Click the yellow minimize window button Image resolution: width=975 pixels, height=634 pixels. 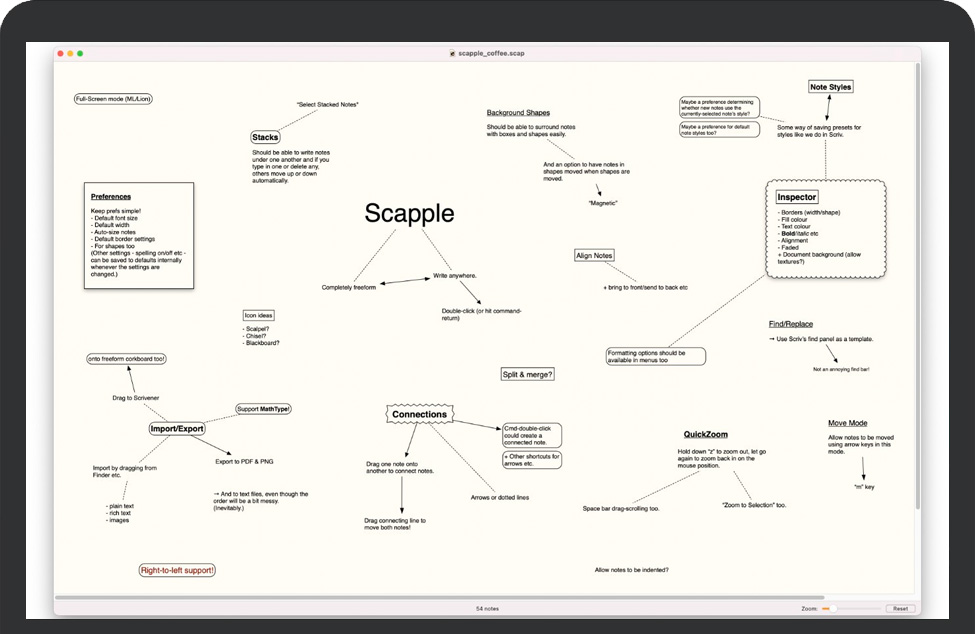tap(69, 53)
